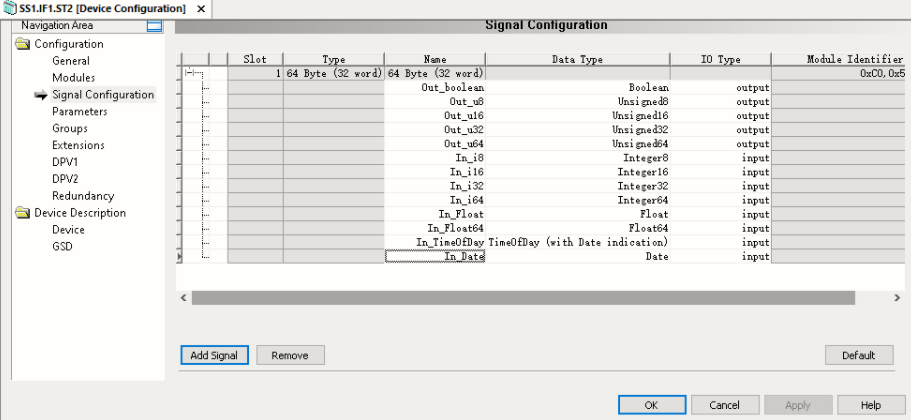Select the In_i8 signal name cell

pos(435,158)
